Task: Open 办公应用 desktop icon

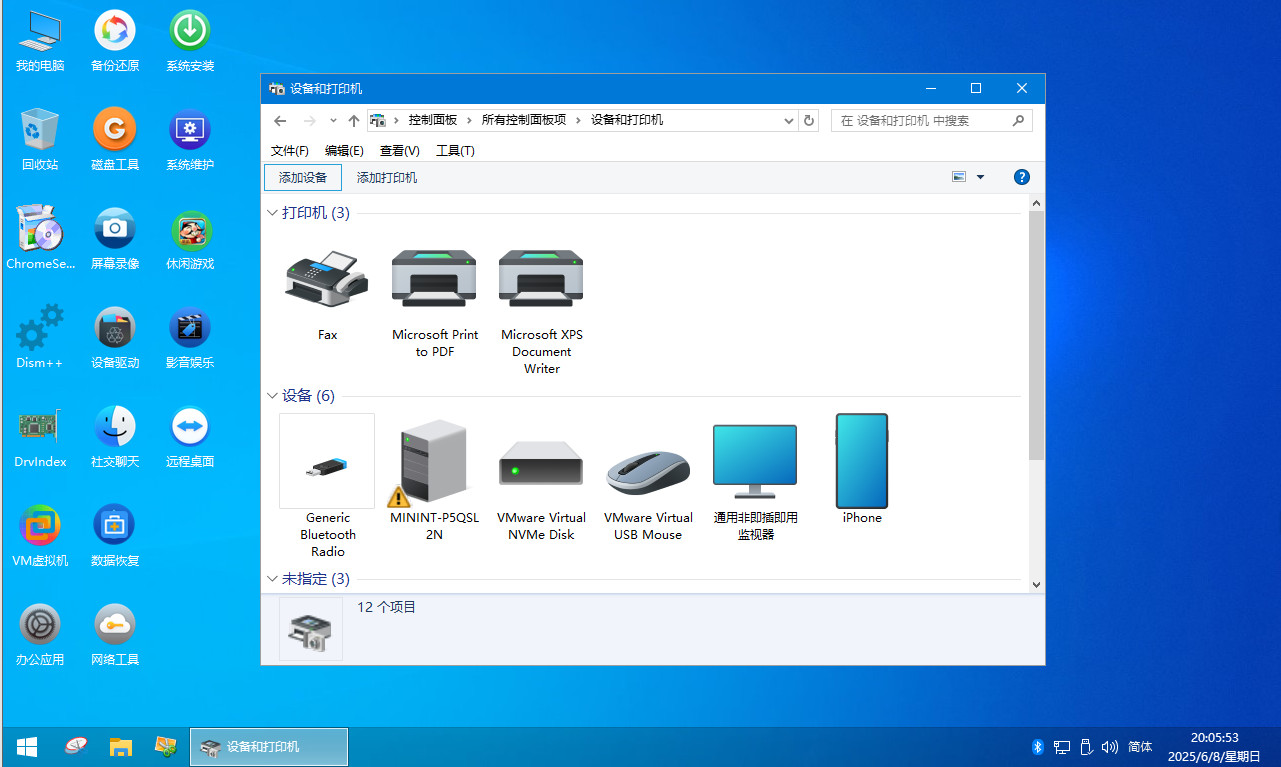Action: point(40,634)
